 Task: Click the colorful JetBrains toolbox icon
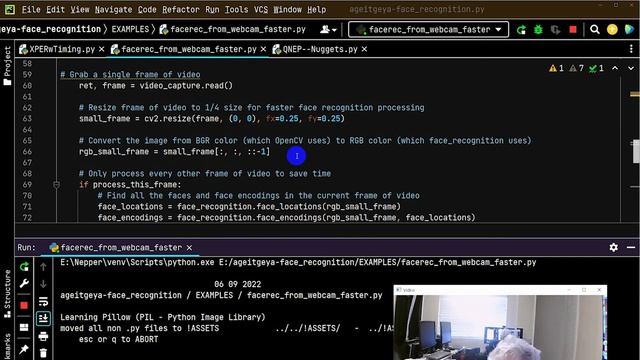click(629, 29)
